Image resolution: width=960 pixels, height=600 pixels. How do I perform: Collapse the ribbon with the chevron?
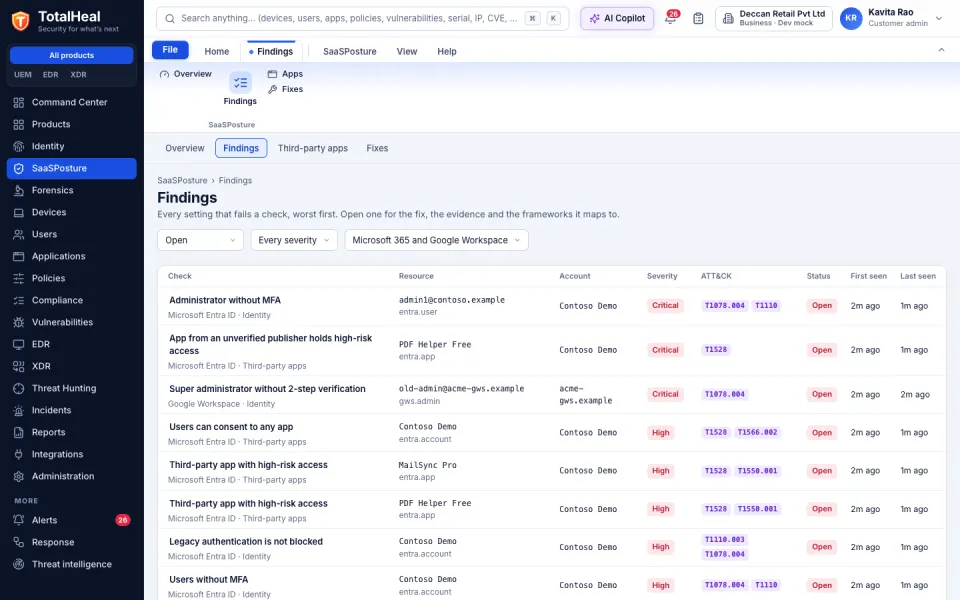point(941,50)
